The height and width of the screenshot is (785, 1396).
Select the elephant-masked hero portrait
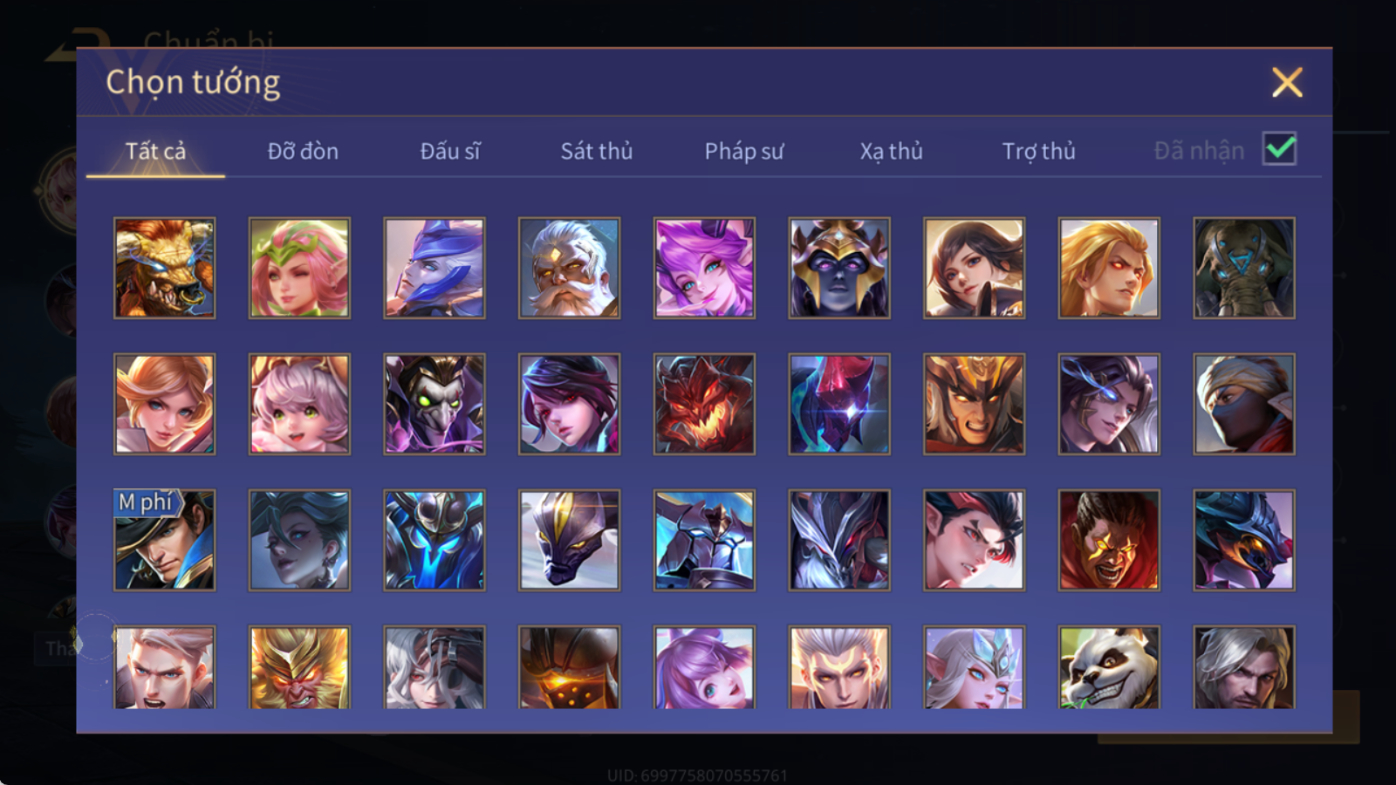point(1244,268)
